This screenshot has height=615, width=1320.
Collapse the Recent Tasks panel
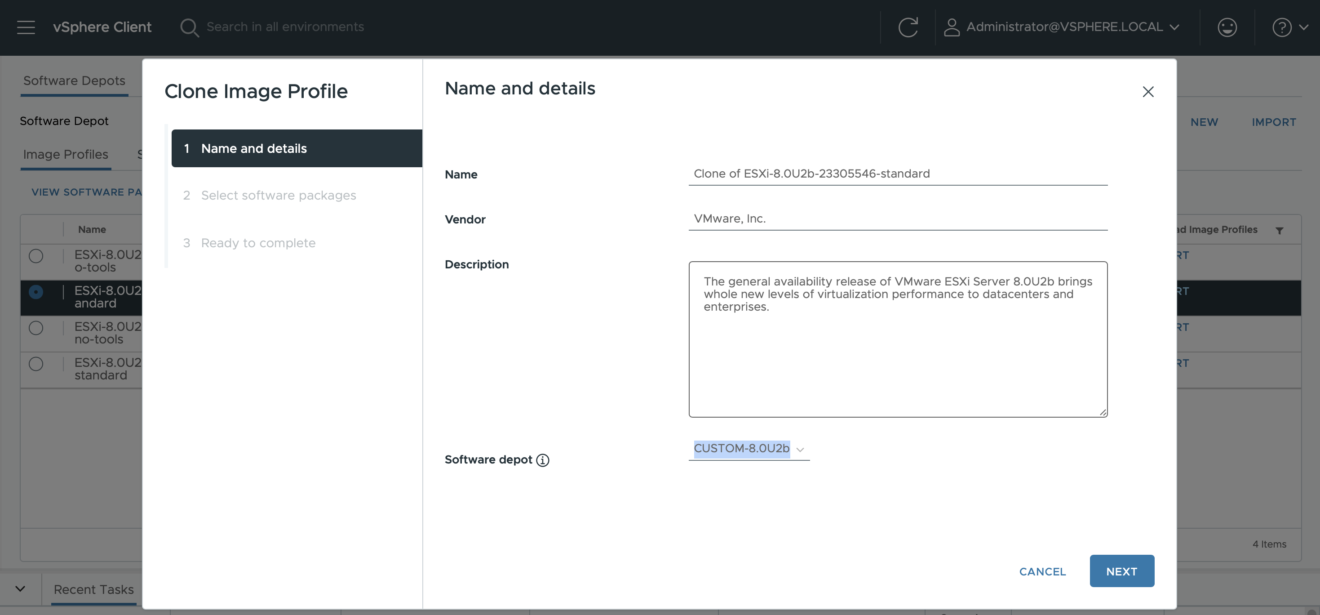[x=20, y=589]
